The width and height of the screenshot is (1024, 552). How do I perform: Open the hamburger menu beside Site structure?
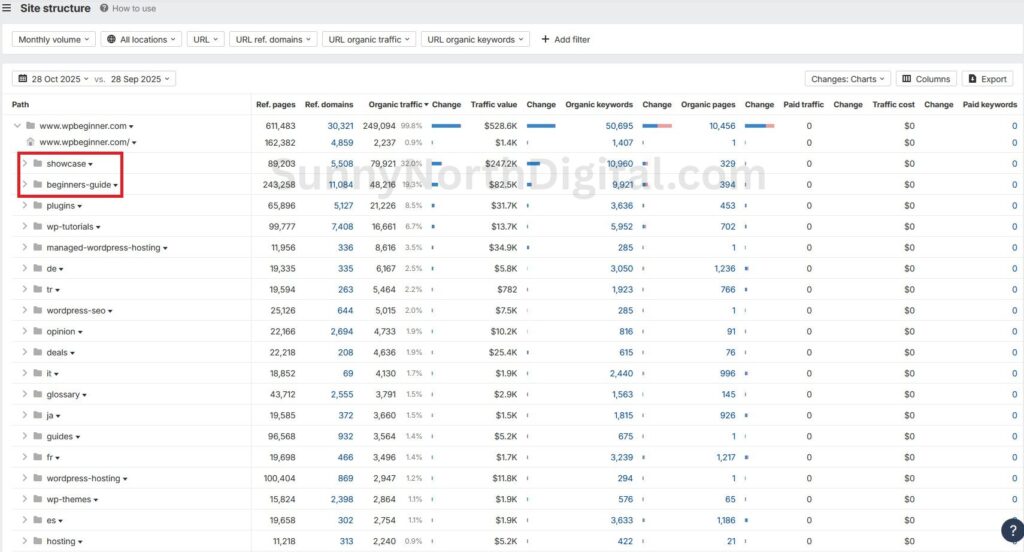(6, 8)
